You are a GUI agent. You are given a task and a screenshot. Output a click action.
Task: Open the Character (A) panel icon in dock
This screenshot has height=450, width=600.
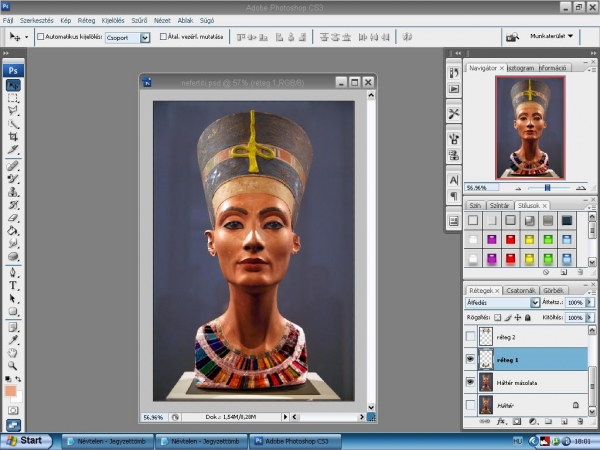point(454,180)
